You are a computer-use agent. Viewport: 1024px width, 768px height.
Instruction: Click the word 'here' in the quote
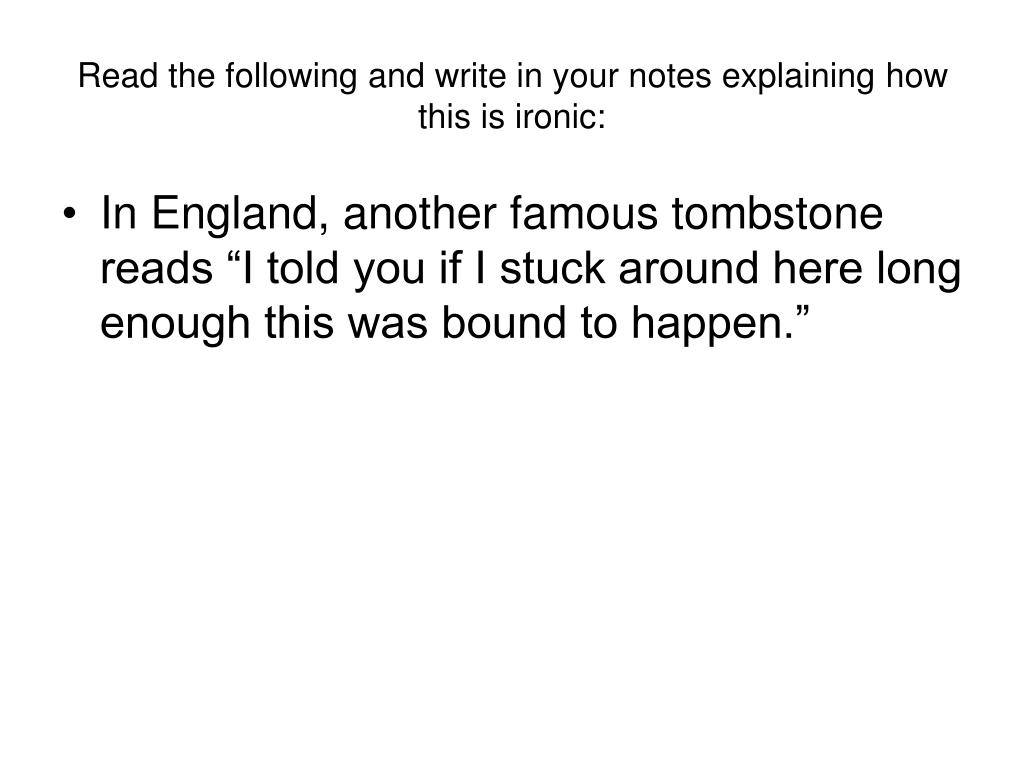pyautogui.click(x=817, y=268)
